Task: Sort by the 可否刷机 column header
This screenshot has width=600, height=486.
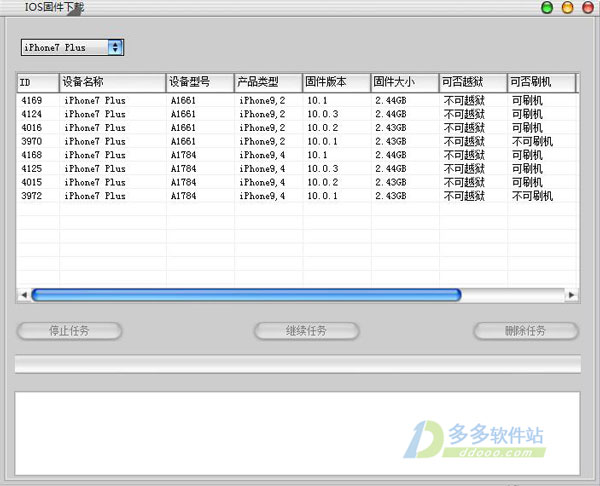Action: (541, 82)
